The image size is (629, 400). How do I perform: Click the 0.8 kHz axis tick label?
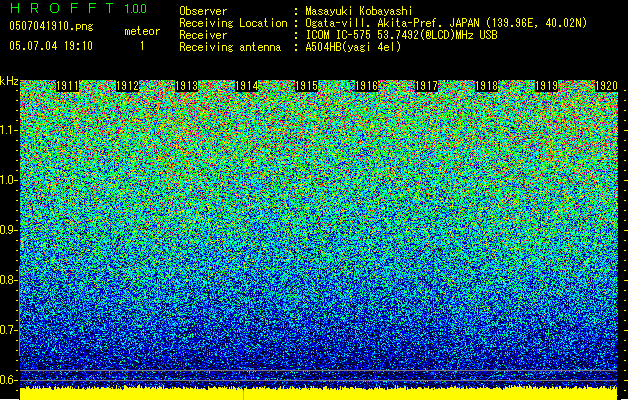9,280
